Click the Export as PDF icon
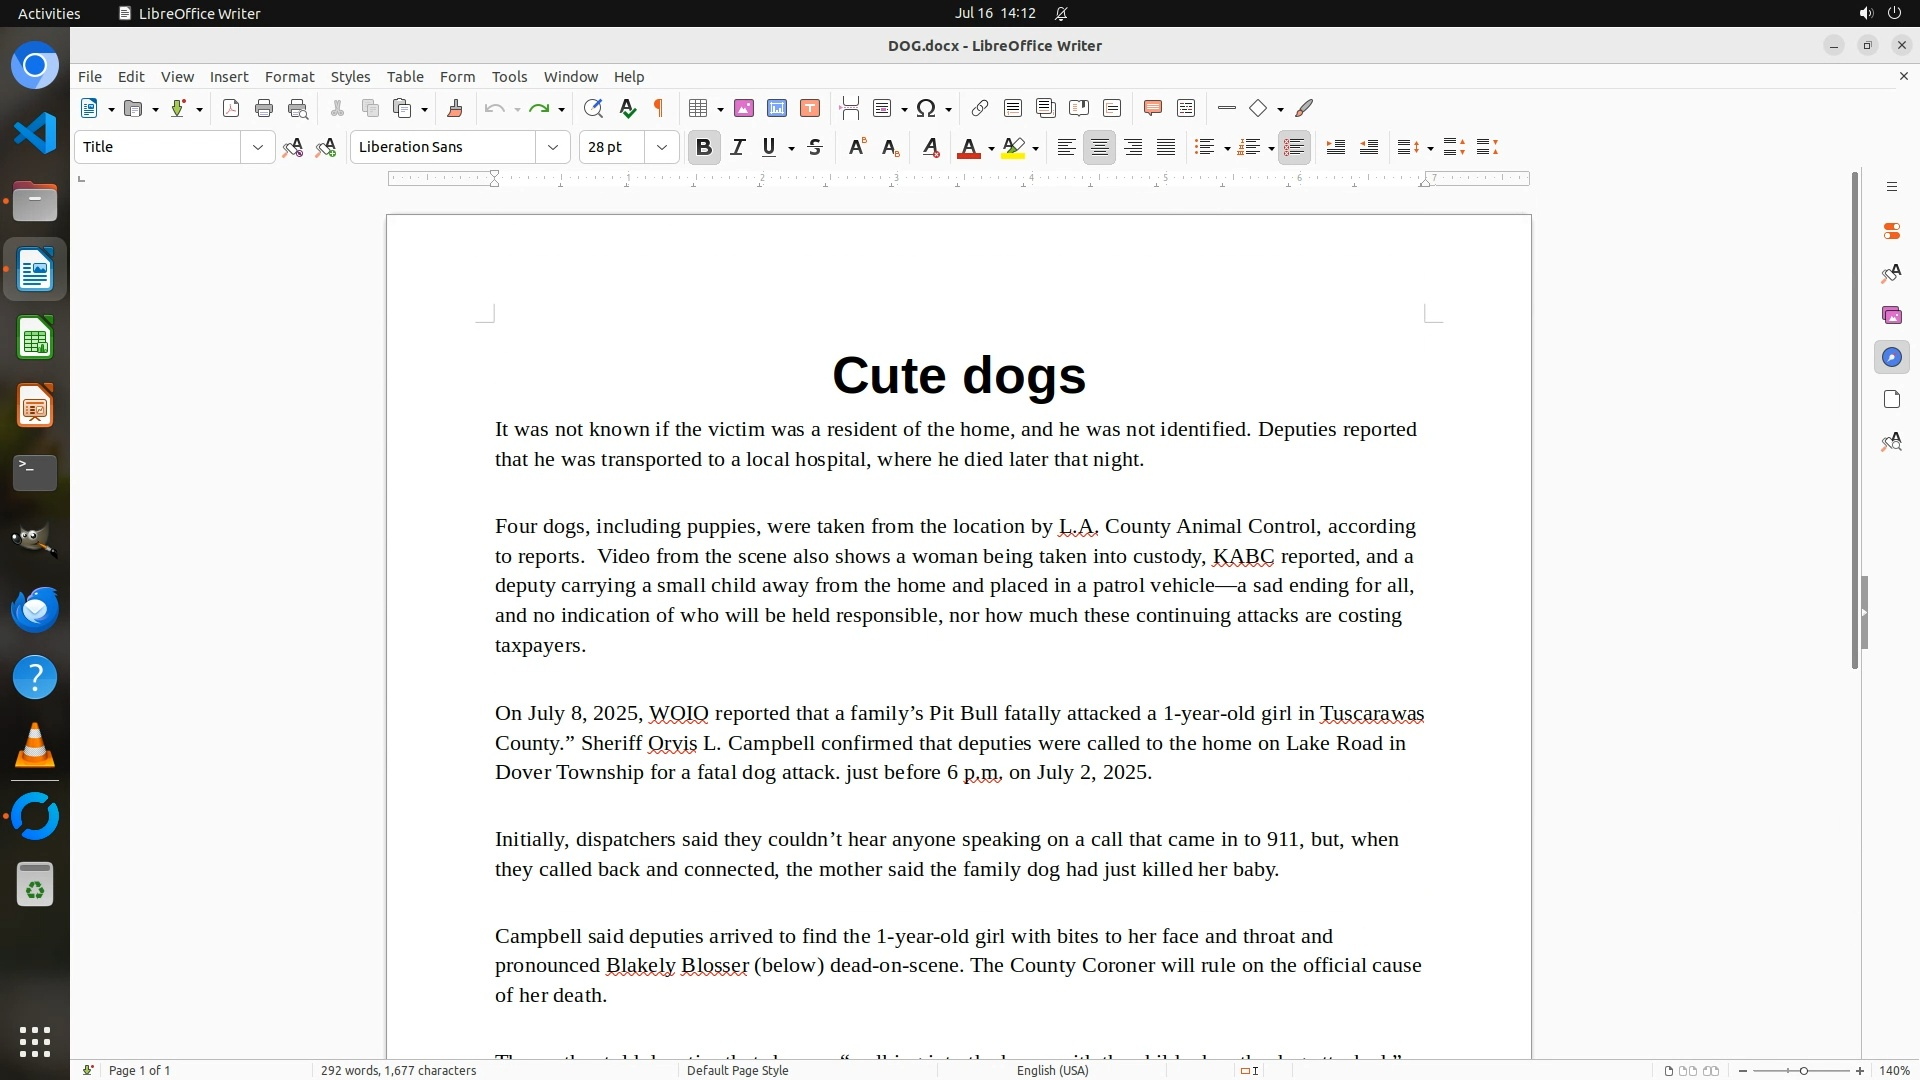The width and height of the screenshot is (1920, 1080). 231,108
